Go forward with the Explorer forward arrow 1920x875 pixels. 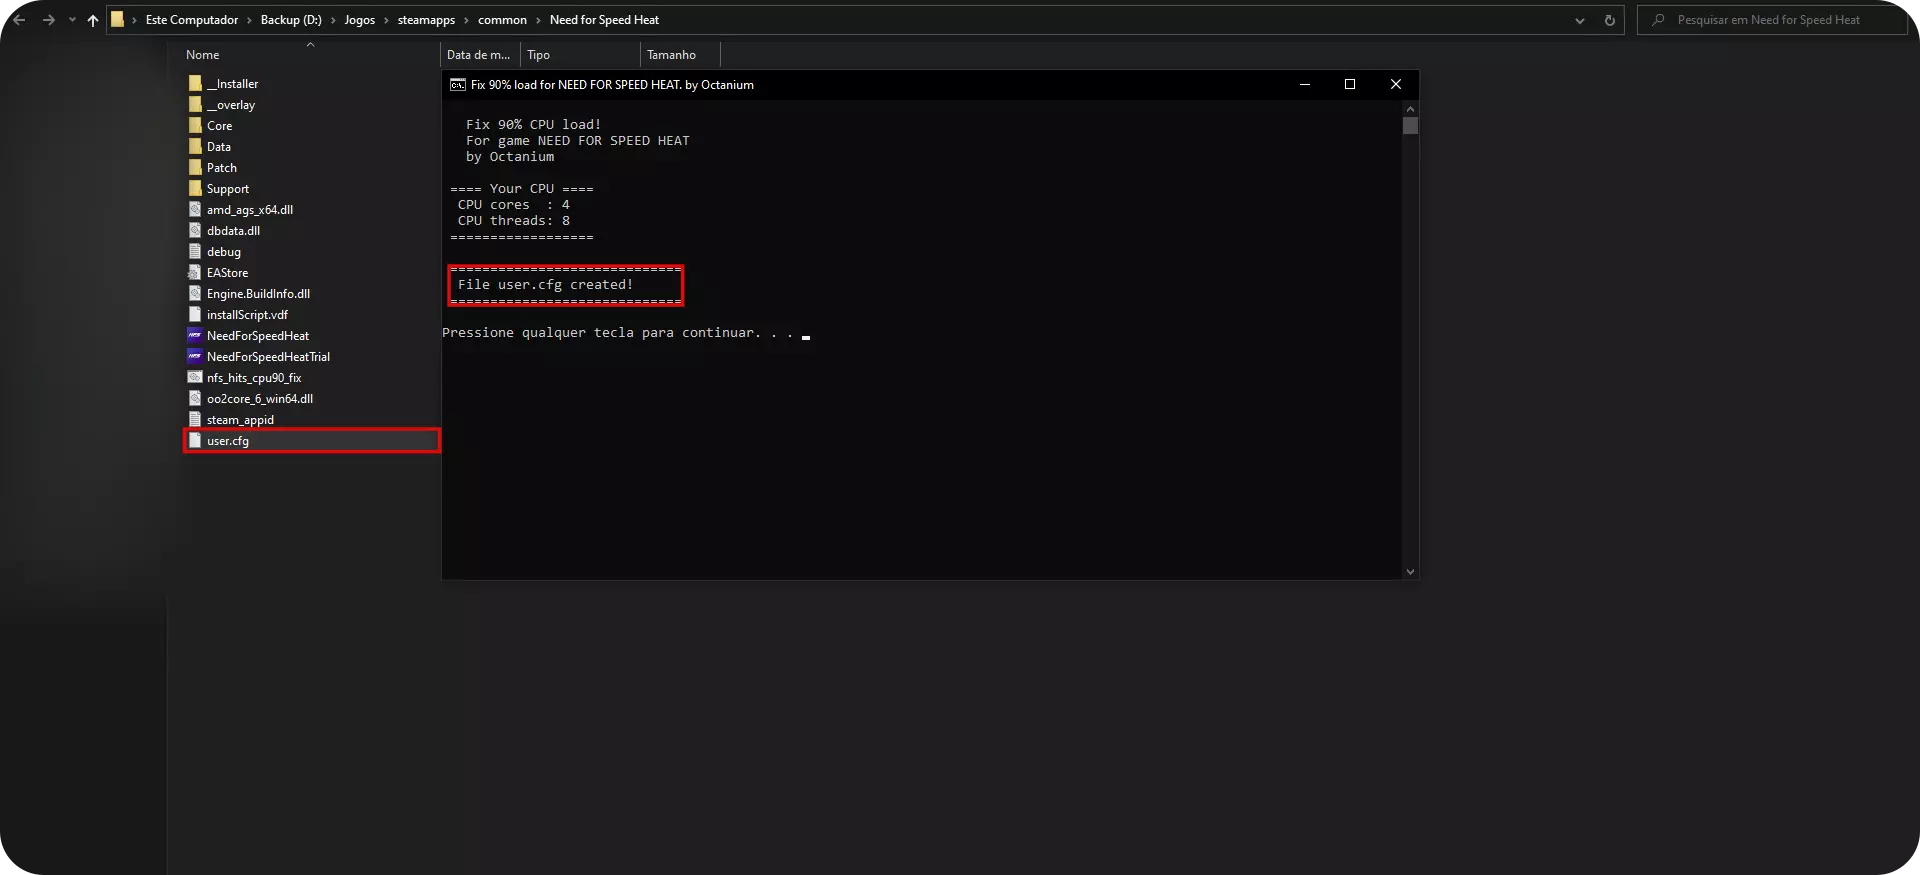click(x=48, y=20)
